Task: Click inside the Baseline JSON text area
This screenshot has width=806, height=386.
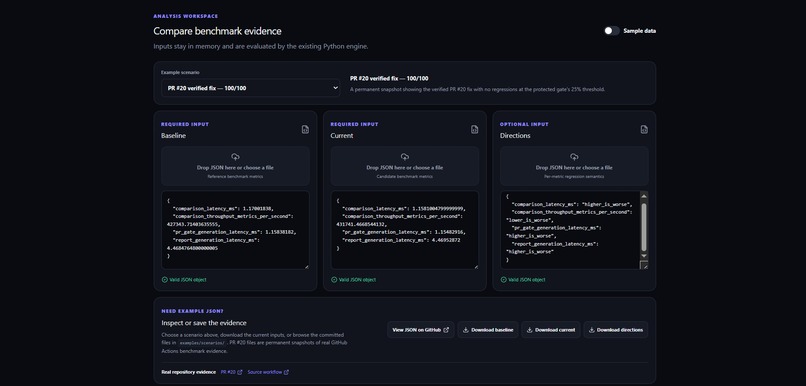Action: point(235,230)
